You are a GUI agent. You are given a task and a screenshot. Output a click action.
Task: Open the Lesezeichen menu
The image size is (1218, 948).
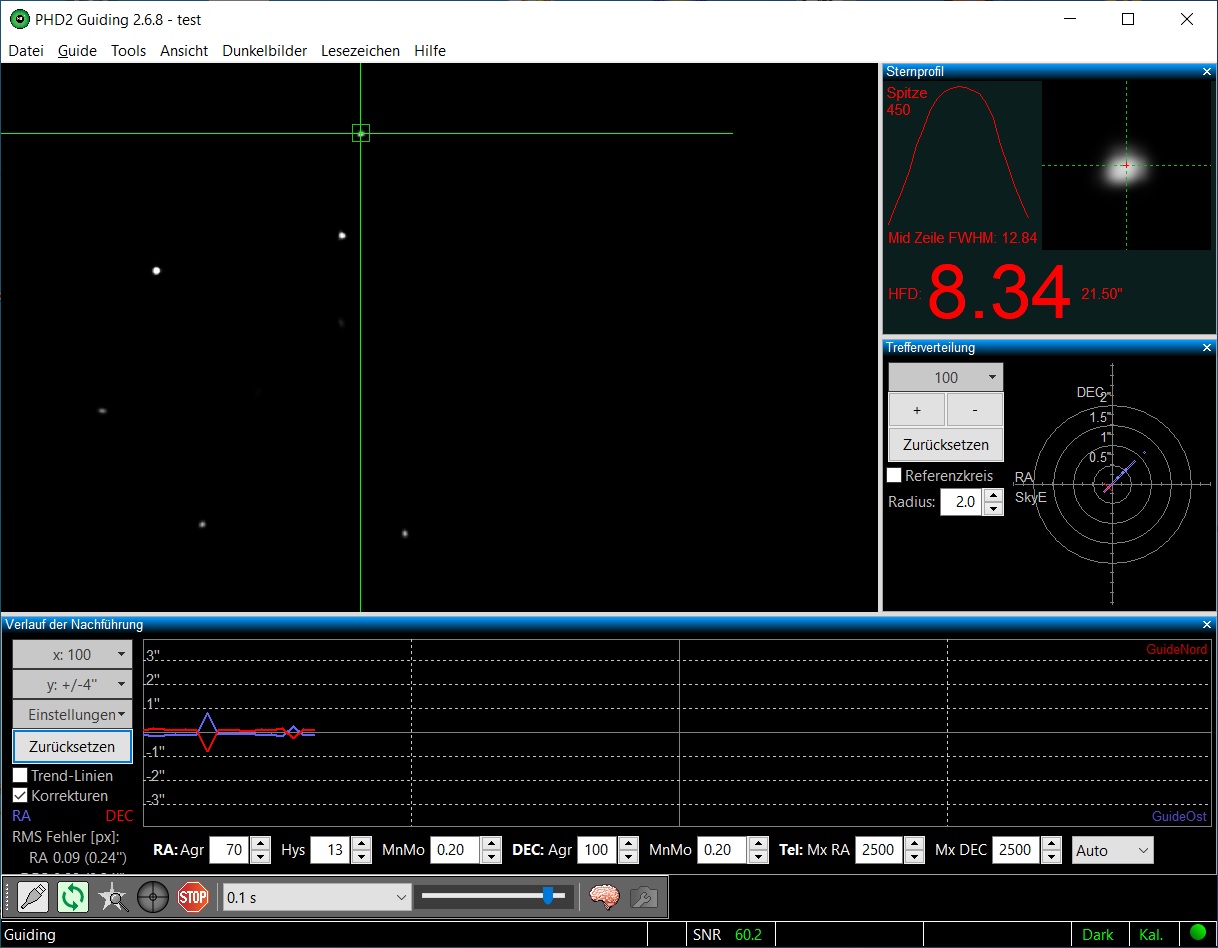click(360, 50)
